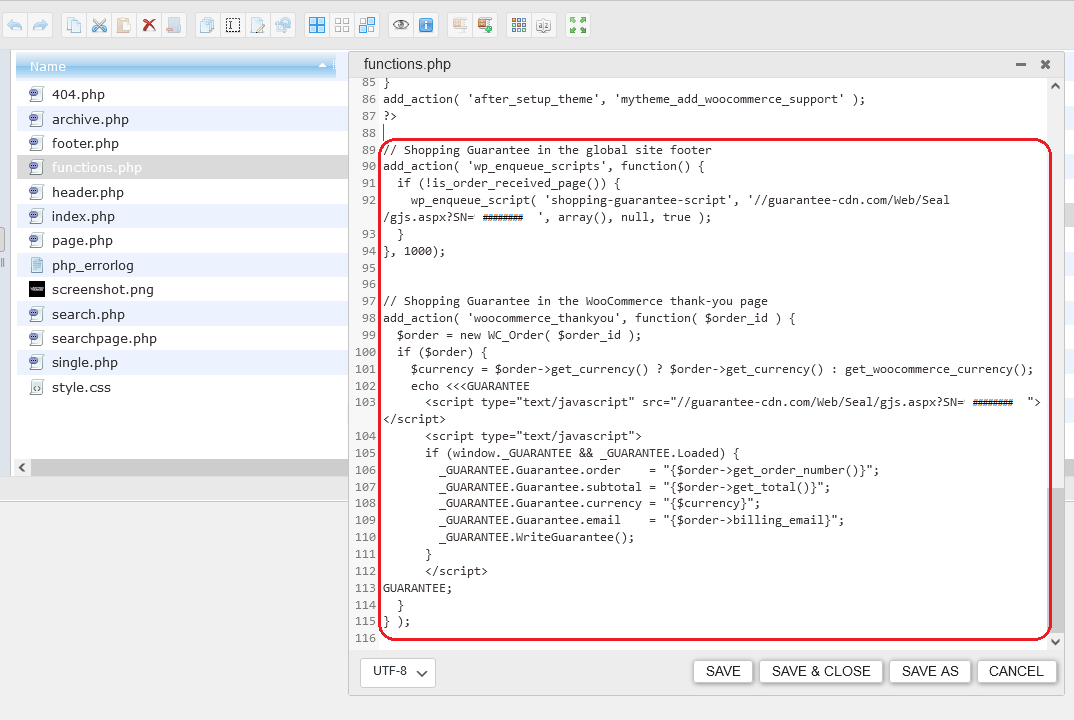Copy the selected file using the toolbar
1074x720 pixels.
(x=73, y=26)
